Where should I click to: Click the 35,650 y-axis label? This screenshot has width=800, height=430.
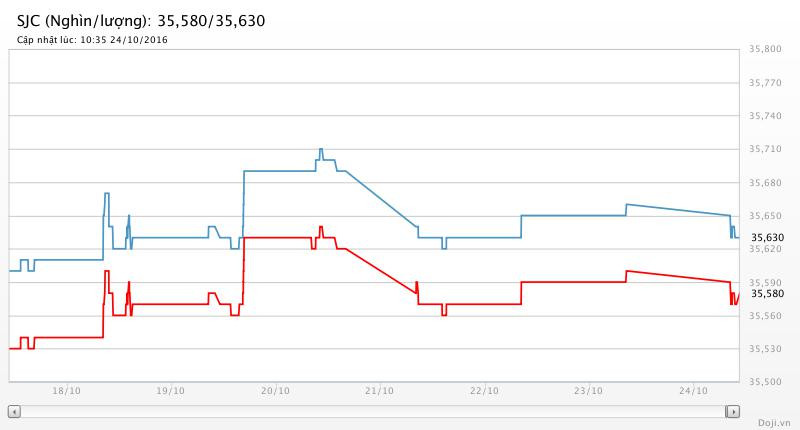click(767, 216)
